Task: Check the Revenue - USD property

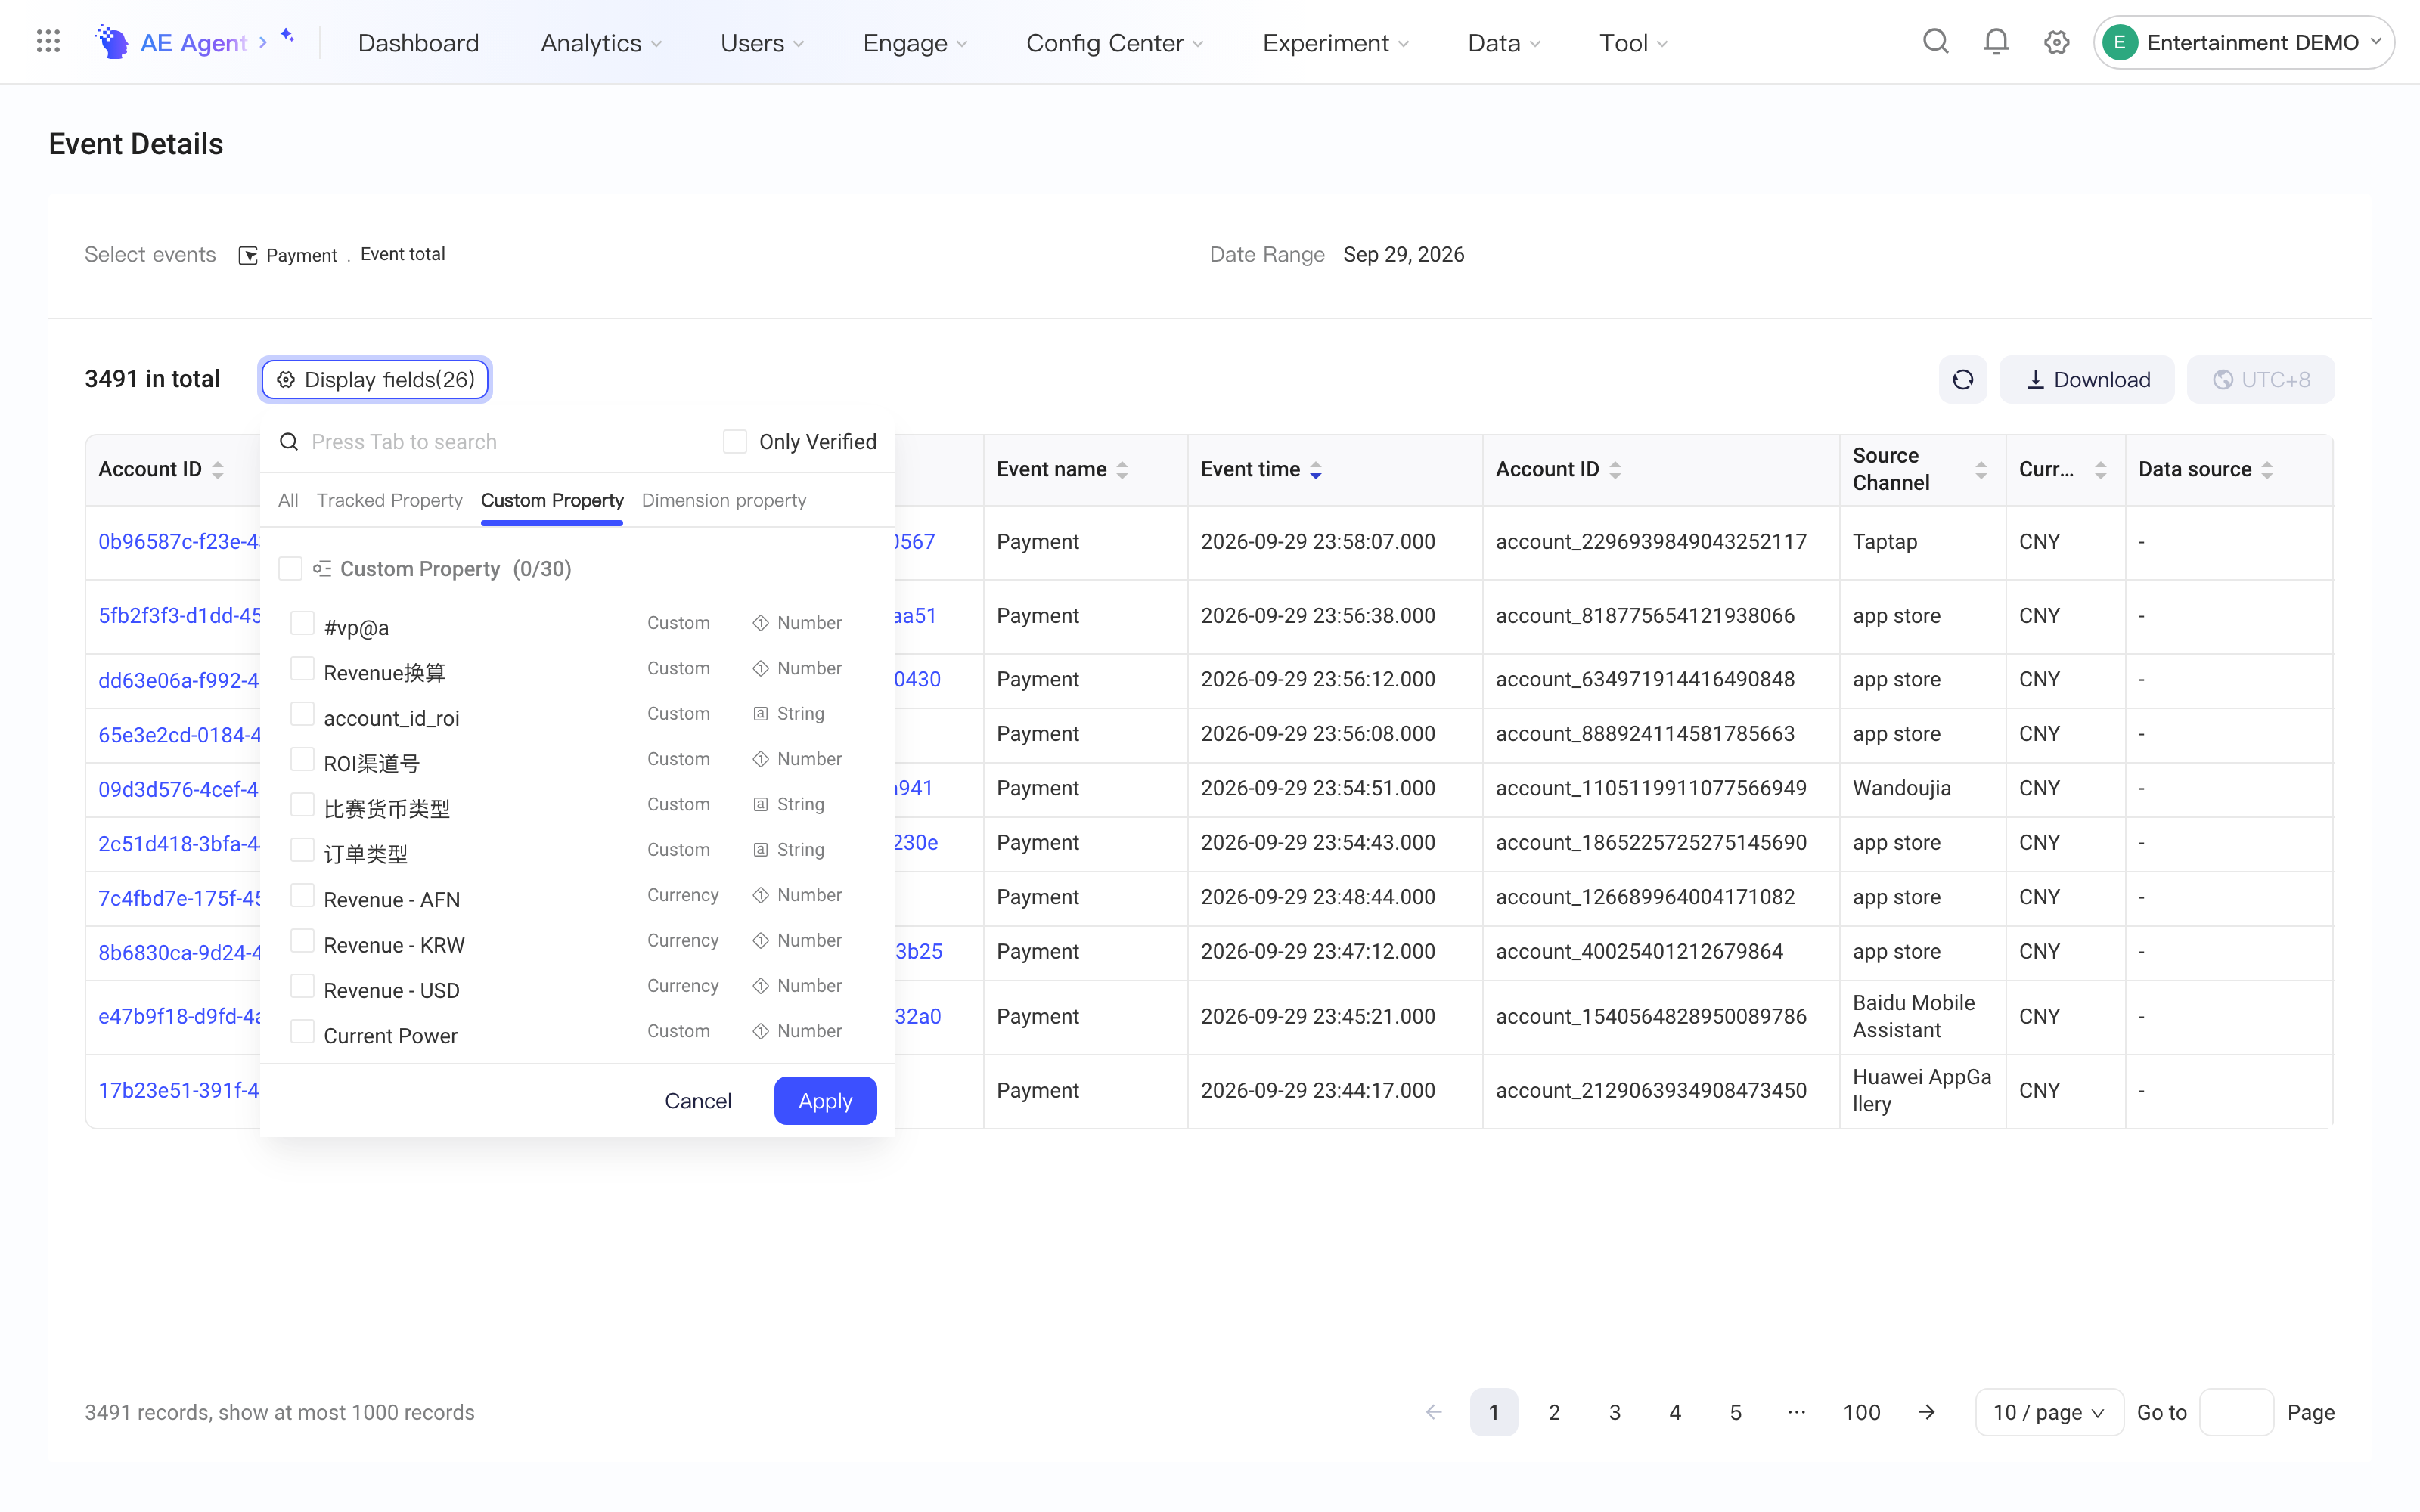Action: pos(302,986)
